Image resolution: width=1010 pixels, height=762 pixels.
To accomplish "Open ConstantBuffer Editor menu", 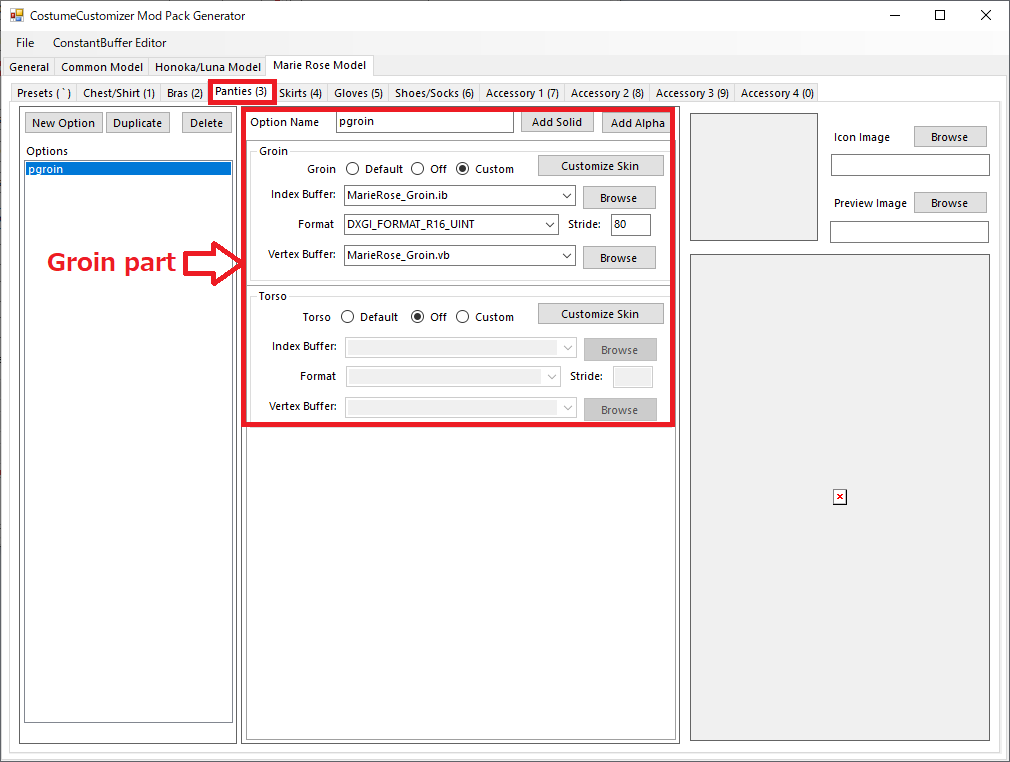I will pyautogui.click(x=110, y=43).
